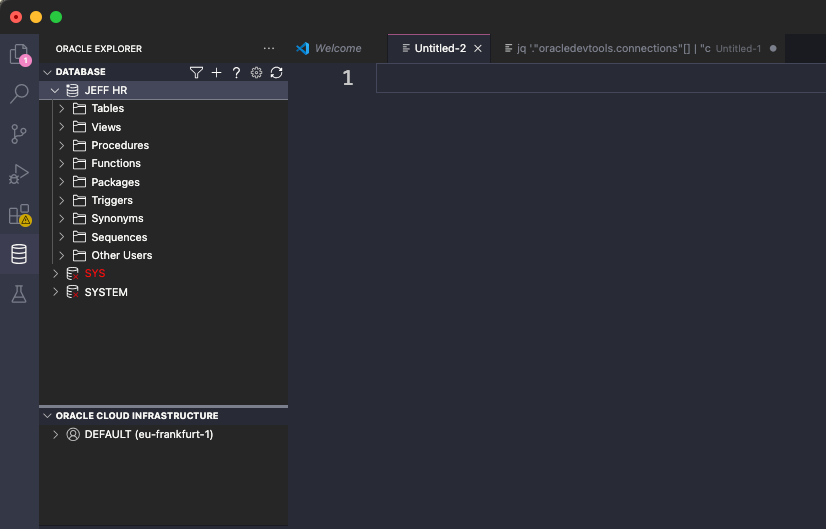Click the filter icon in Database header
This screenshot has height=529, width=826.
[x=196, y=72]
